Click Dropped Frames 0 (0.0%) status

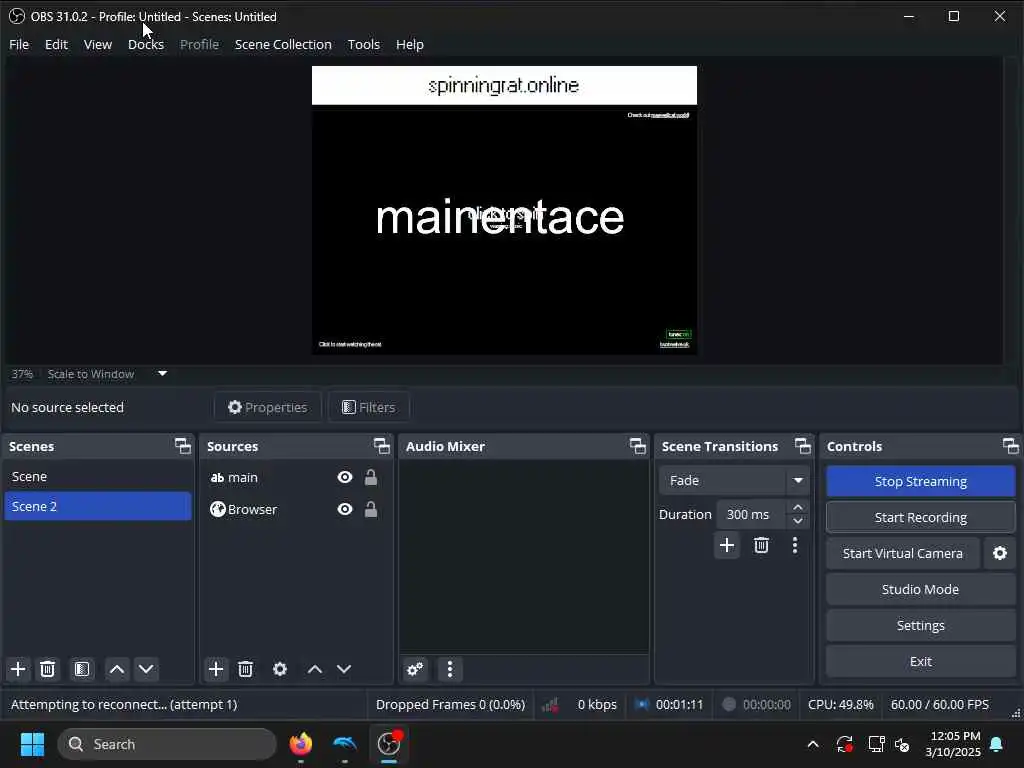coord(451,704)
